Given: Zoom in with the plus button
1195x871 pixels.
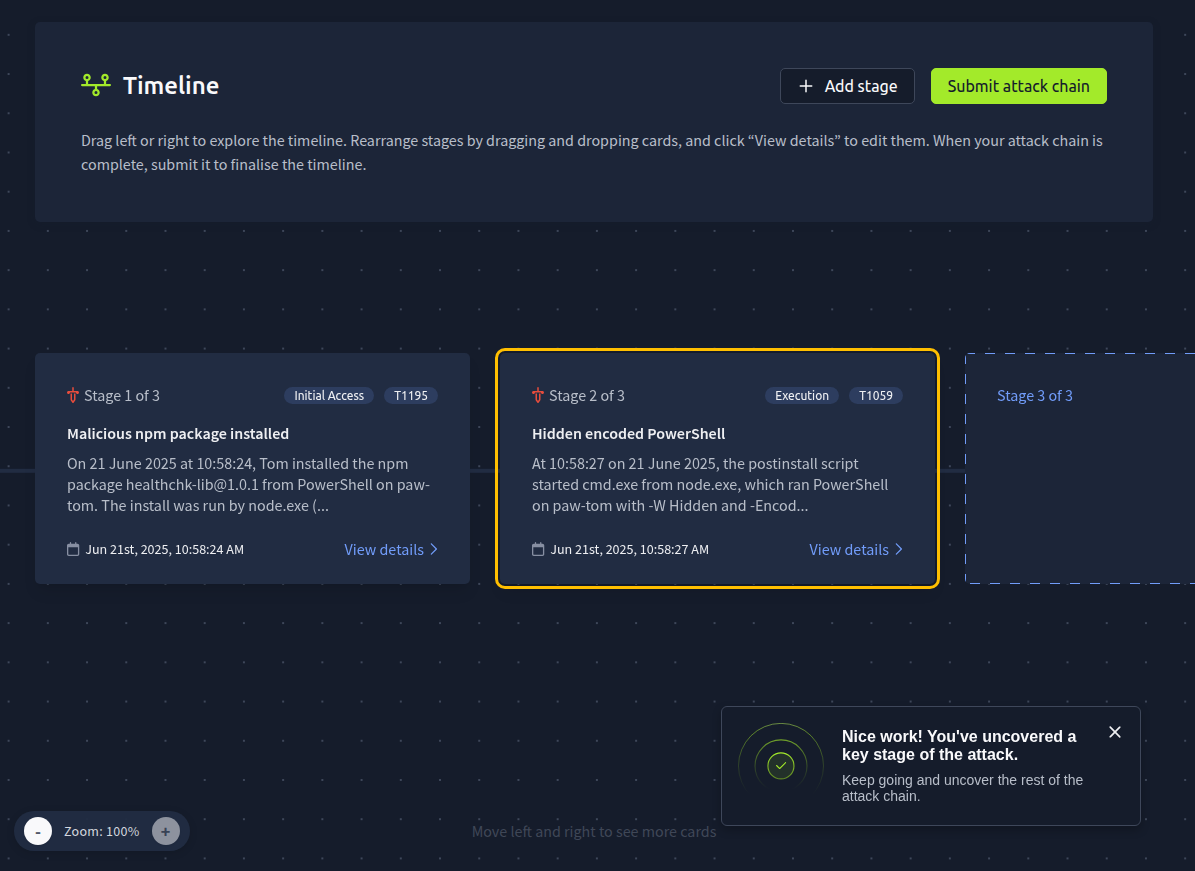Looking at the screenshot, I should coord(165,831).
